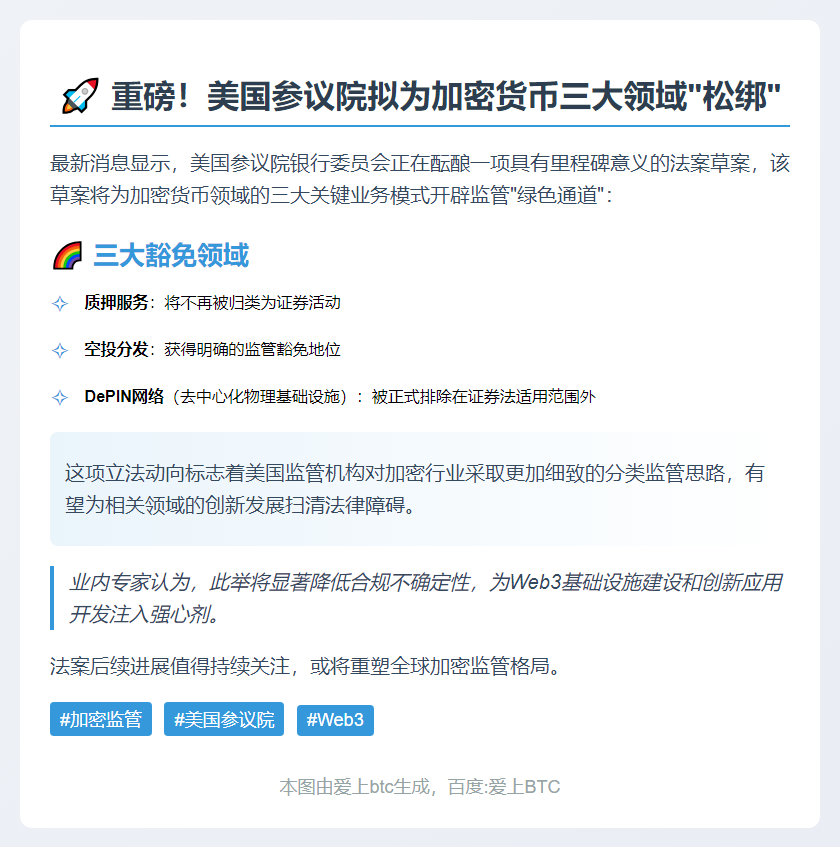Screen dimensions: 840x847
Task: Click the footer credit 本图由爱上btc生成
Action: click(354, 786)
